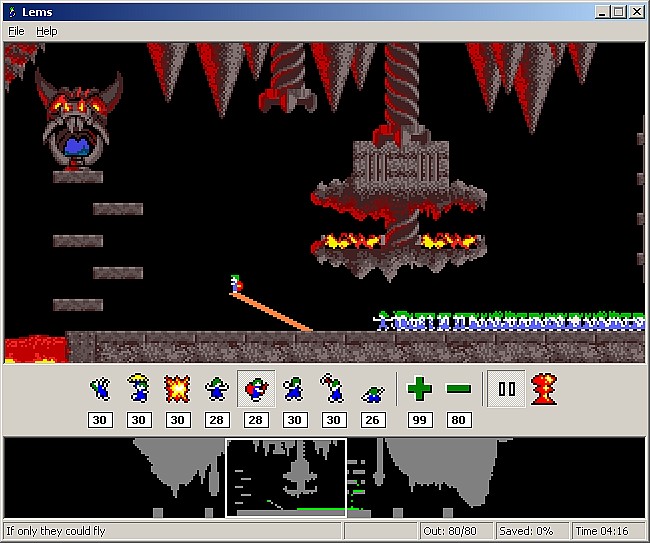Select the Blocker skill icon
The width and height of the screenshot is (650, 543).
click(x=216, y=389)
